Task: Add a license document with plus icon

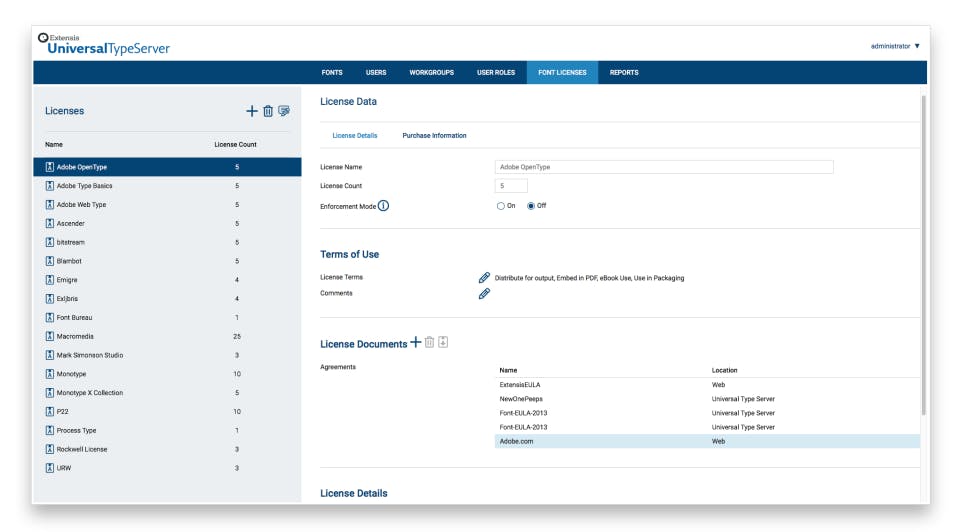Action: (x=416, y=342)
